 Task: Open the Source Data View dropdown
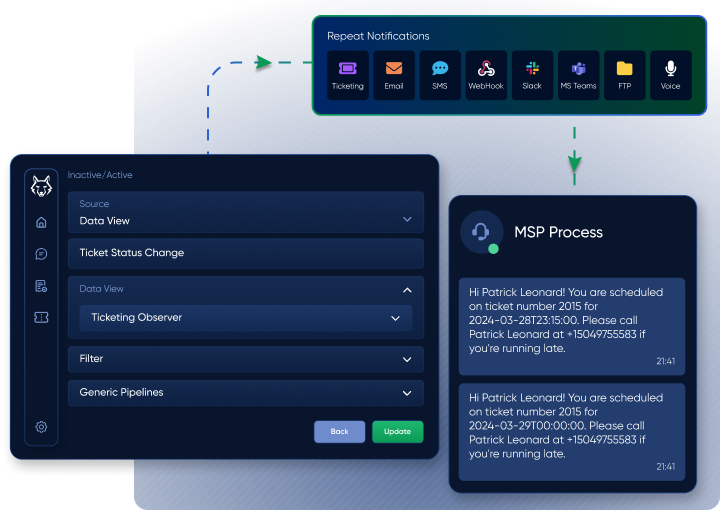245,213
